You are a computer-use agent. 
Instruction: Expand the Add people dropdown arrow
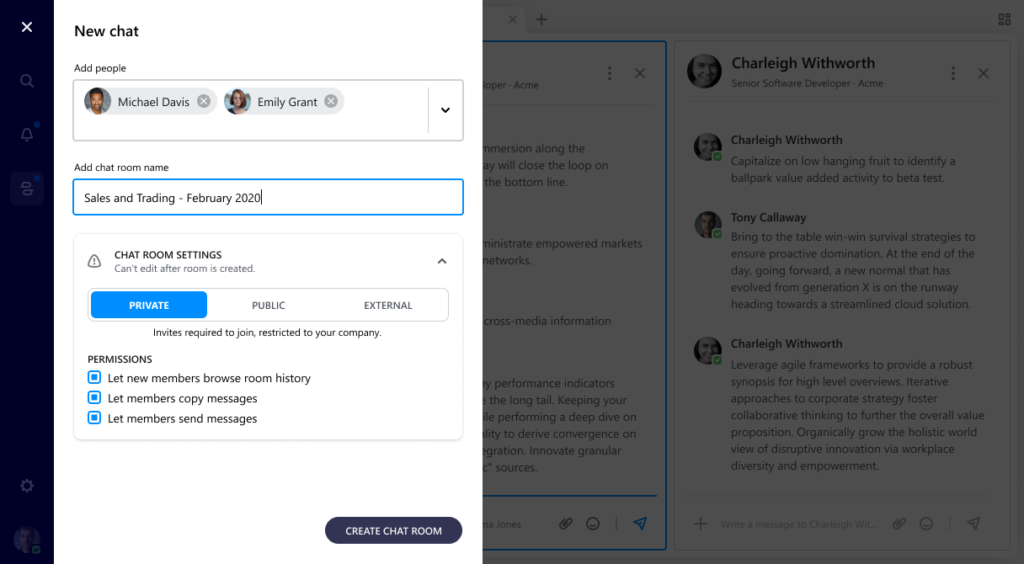coord(445,110)
